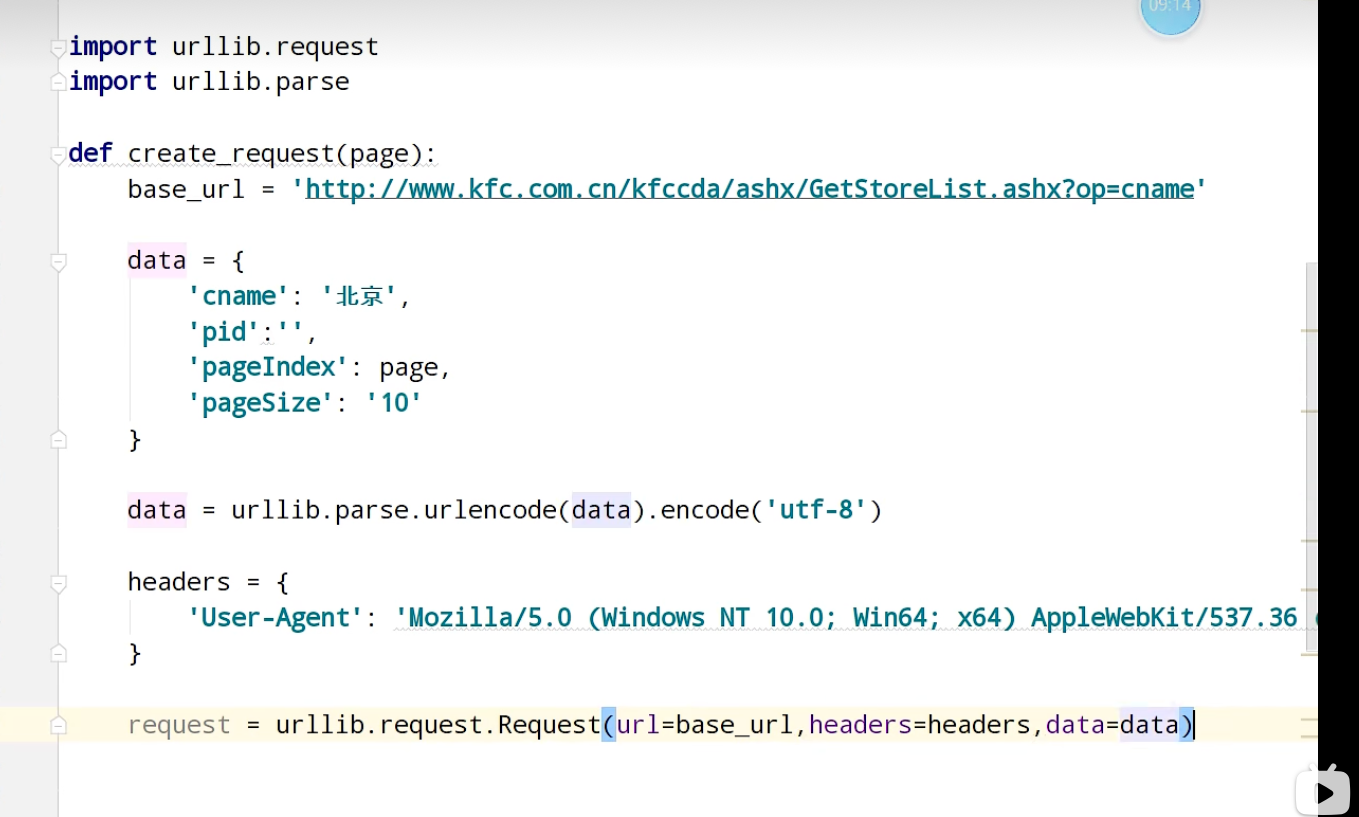This screenshot has width=1359, height=817.
Task: Click the function name 'create_request'
Action: [230, 154]
